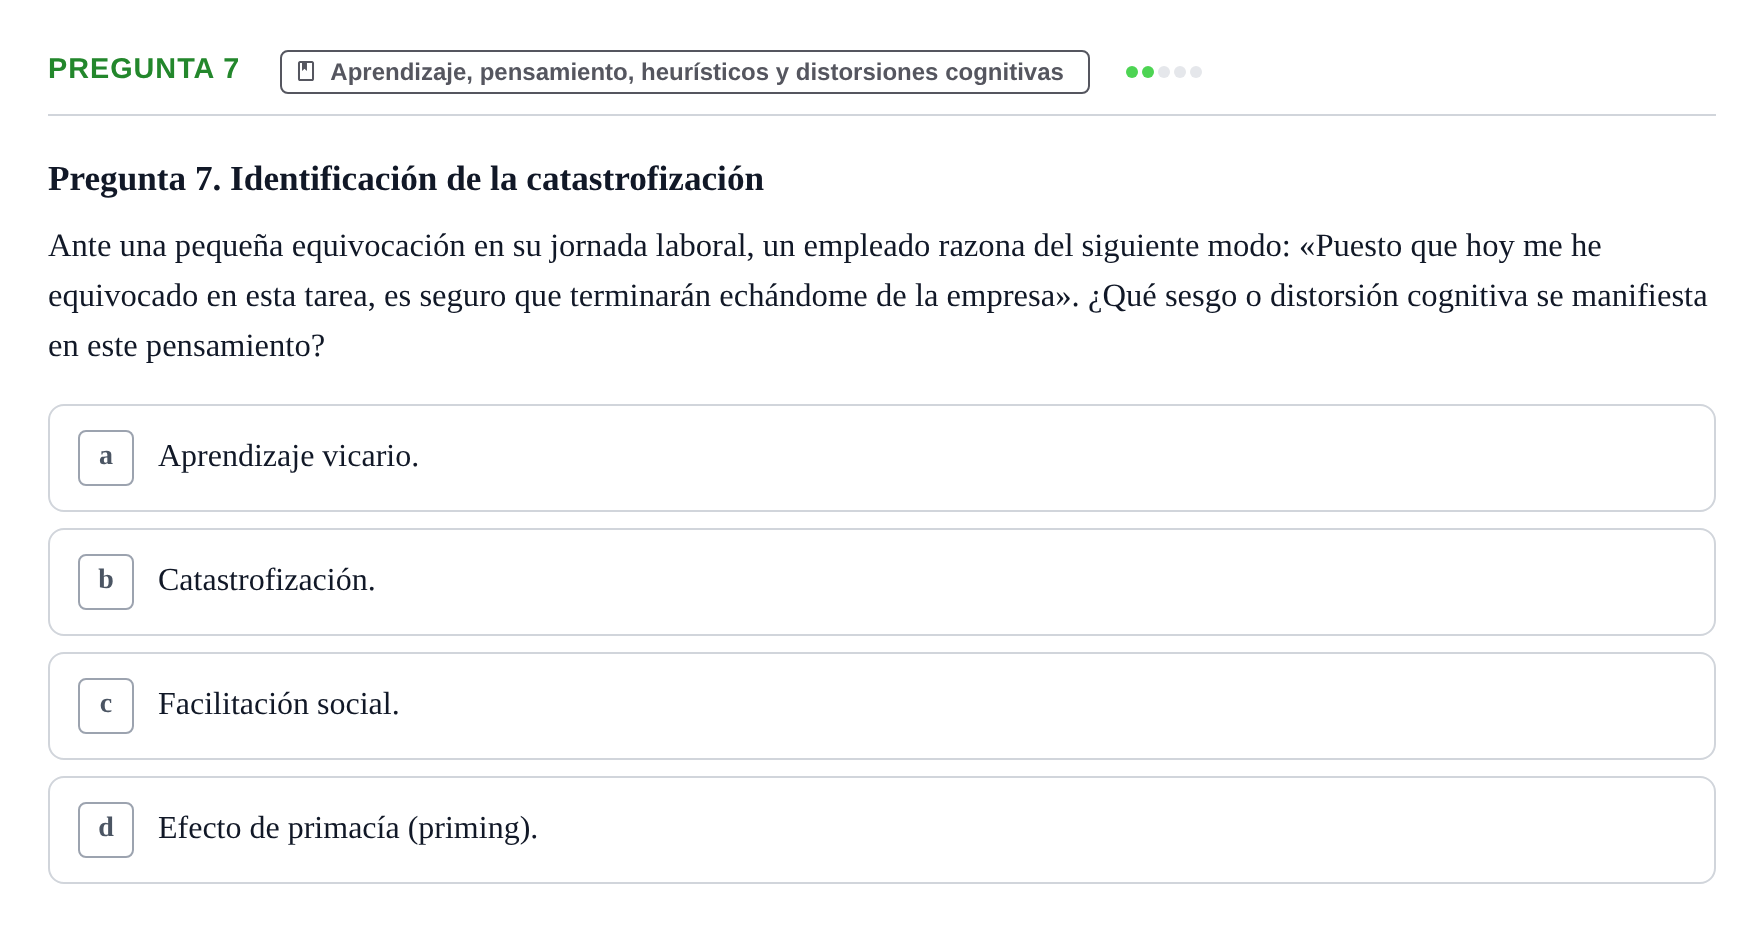The height and width of the screenshot is (932, 1764).
Task: Click empty area of Facilitación social card
Action: (x=1050, y=706)
